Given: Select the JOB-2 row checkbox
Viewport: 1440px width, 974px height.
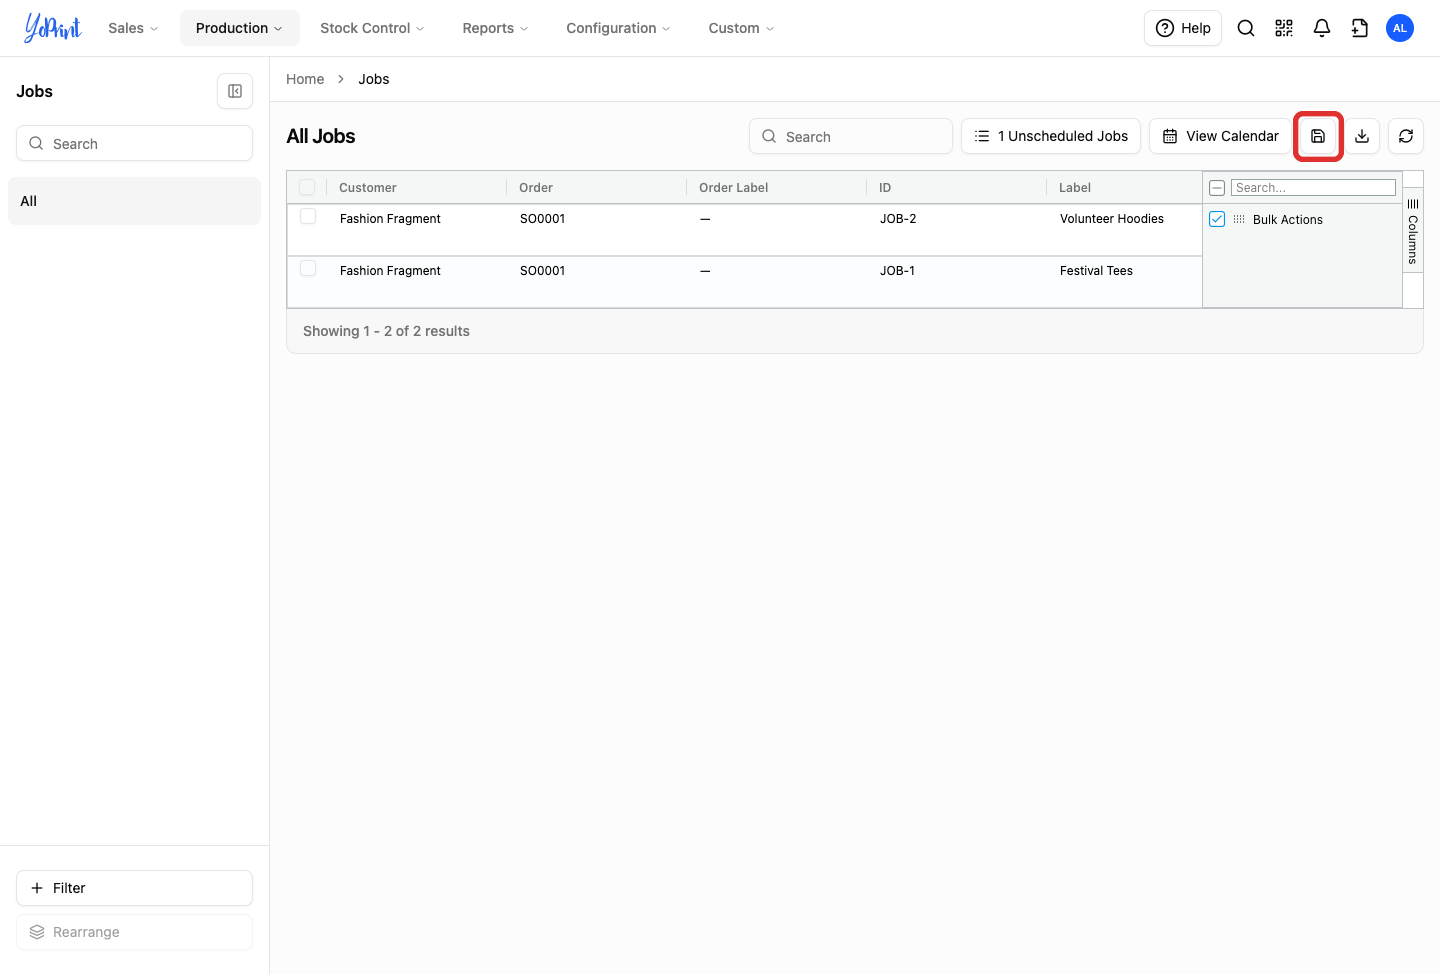Looking at the screenshot, I should (308, 217).
